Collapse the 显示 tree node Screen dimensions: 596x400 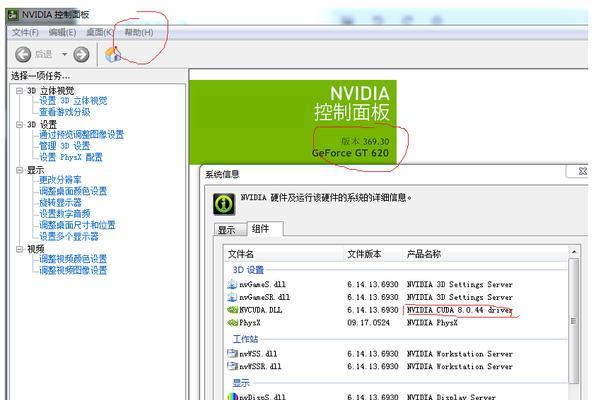[19, 170]
